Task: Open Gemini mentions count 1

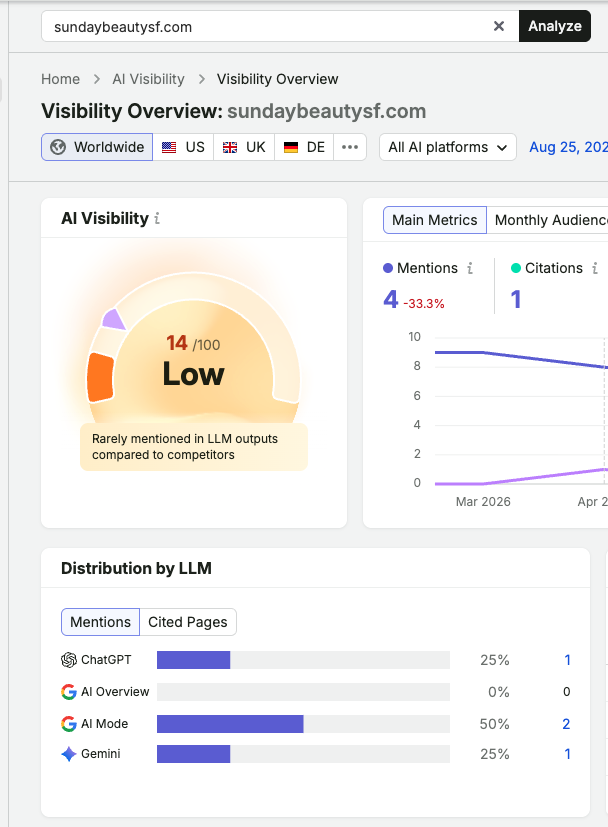Action: 567,754
